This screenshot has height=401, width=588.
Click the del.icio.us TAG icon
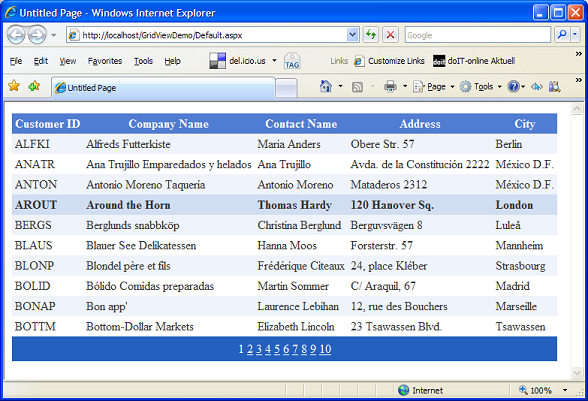292,61
